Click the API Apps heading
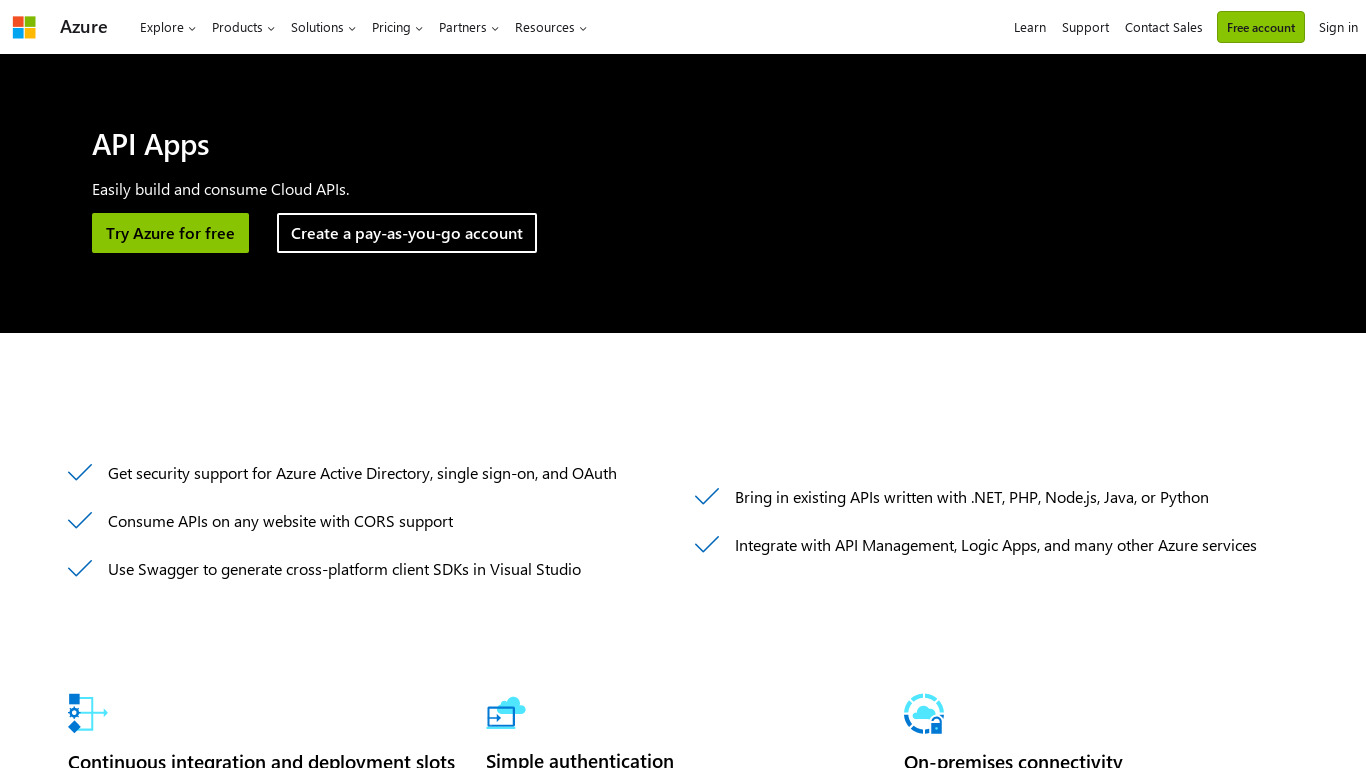Viewport: 1366px width, 768px height. pos(151,145)
